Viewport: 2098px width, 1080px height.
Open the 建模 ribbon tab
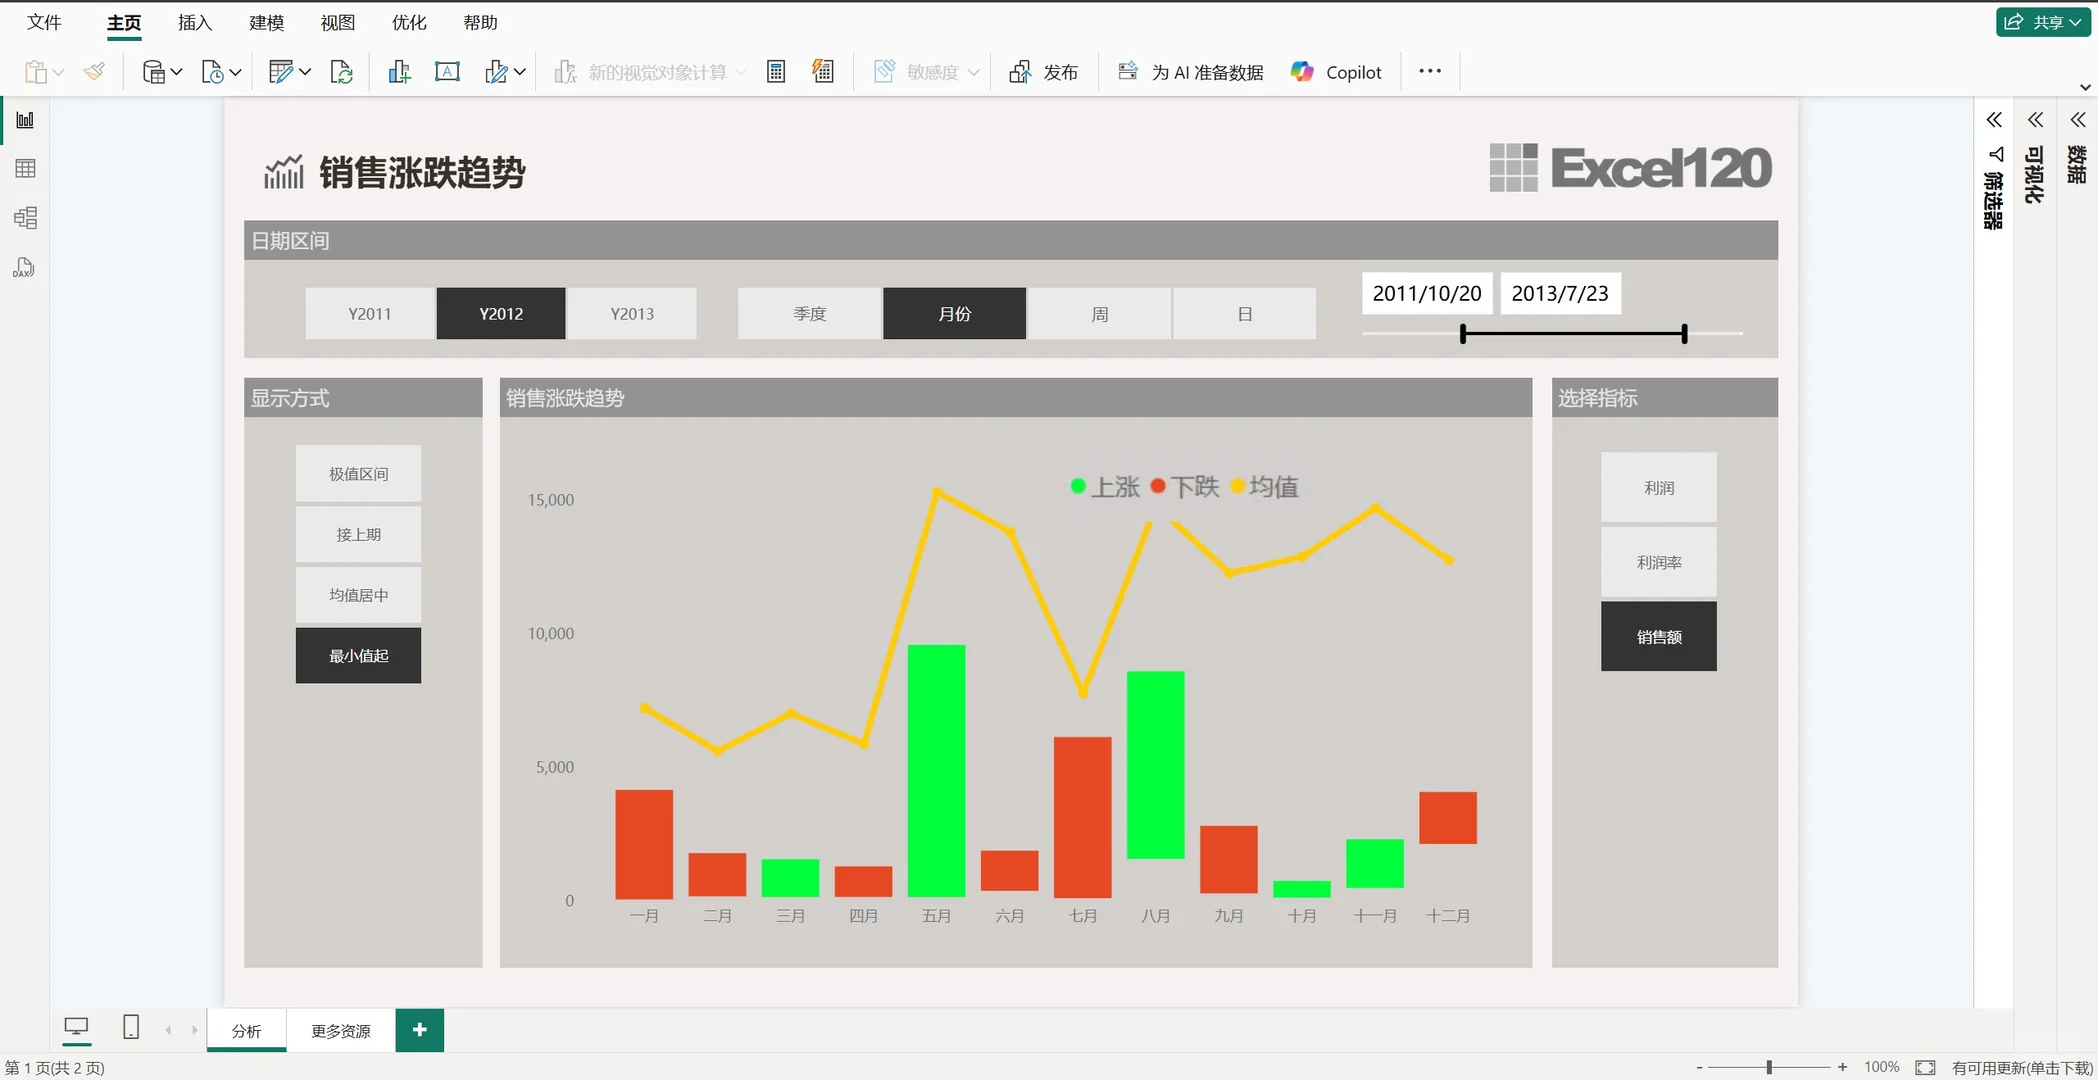(x=266, y=22)
